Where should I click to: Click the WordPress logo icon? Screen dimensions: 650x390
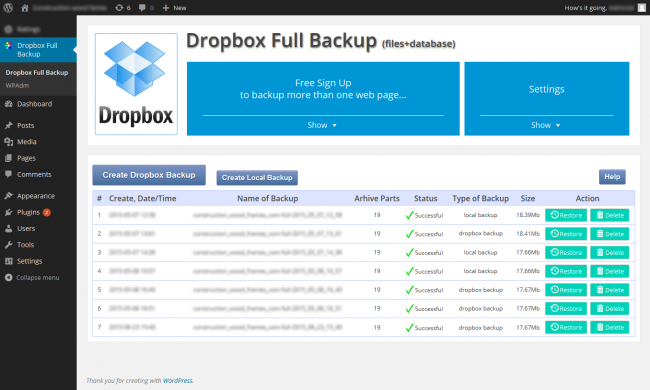(8, 7)
